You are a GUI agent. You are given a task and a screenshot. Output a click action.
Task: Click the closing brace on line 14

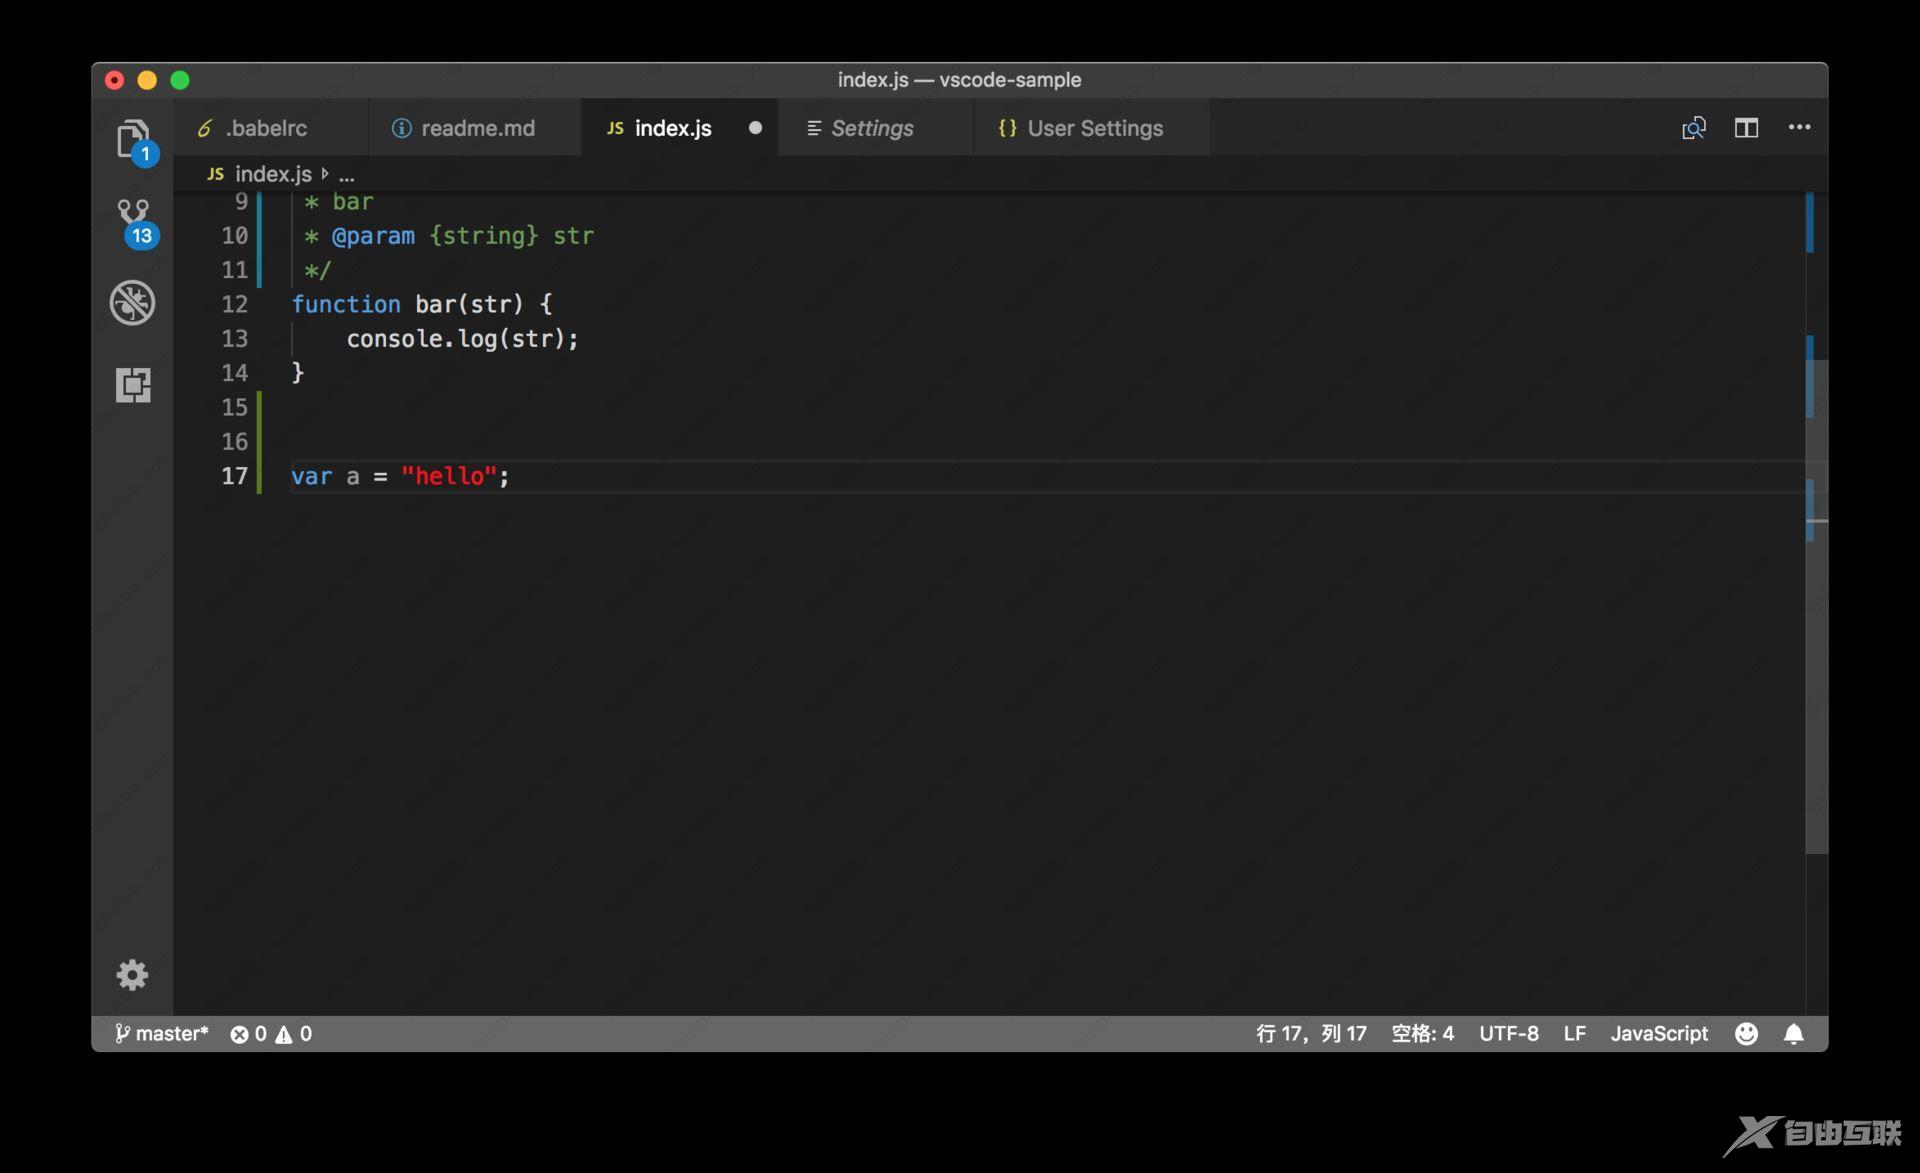(297, 373)
